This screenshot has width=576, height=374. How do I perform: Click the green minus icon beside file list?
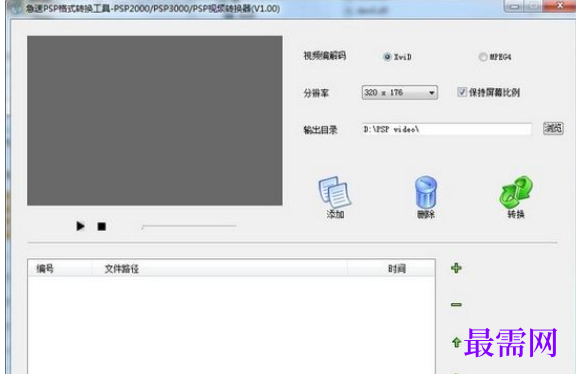(x=456, y=305)
